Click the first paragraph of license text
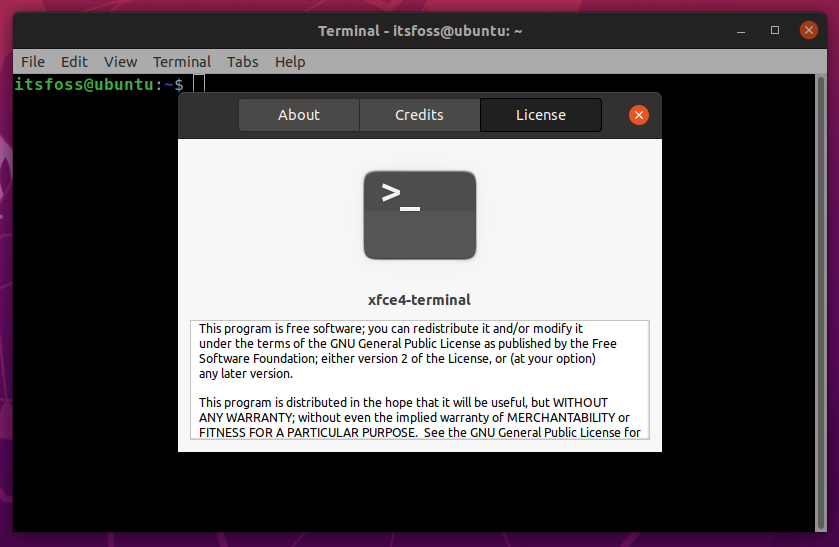This screenshot has height=547, width=839. point(400,351)
